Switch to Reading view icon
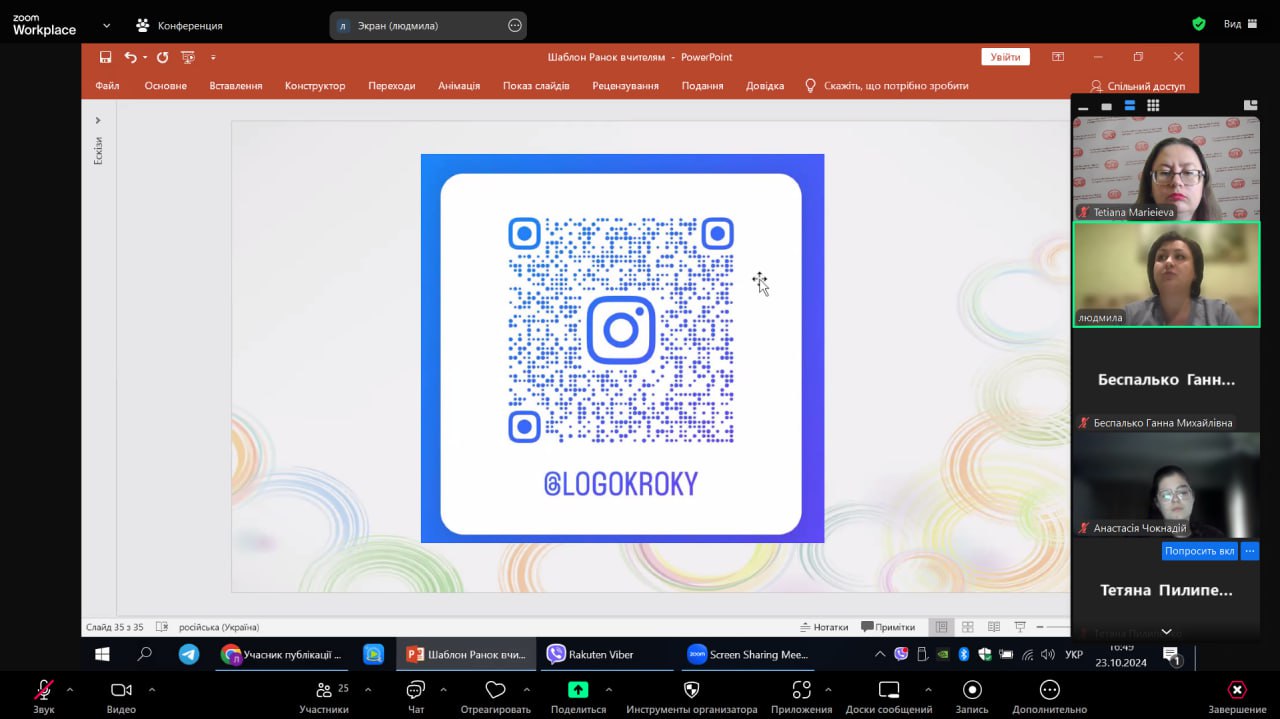 click(x=993, y=627)
